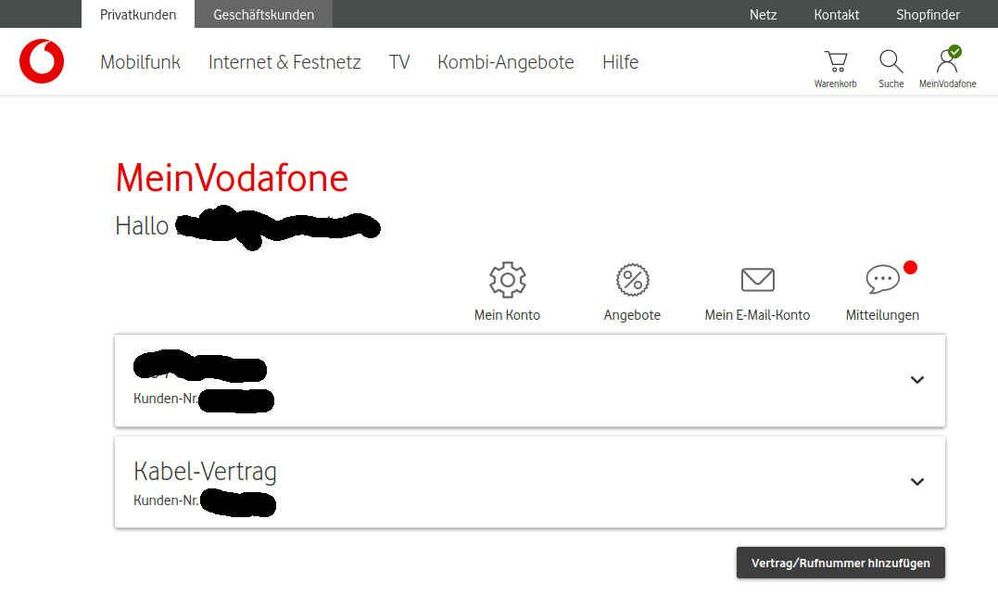Viewport: 998px width, 596px height.
Task: Open the Internet & Festnetz menu
Action: click(285, 62)
